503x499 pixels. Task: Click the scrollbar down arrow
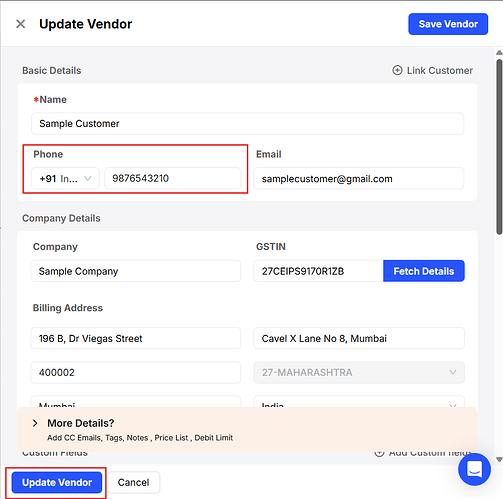[x=499, y=460]
